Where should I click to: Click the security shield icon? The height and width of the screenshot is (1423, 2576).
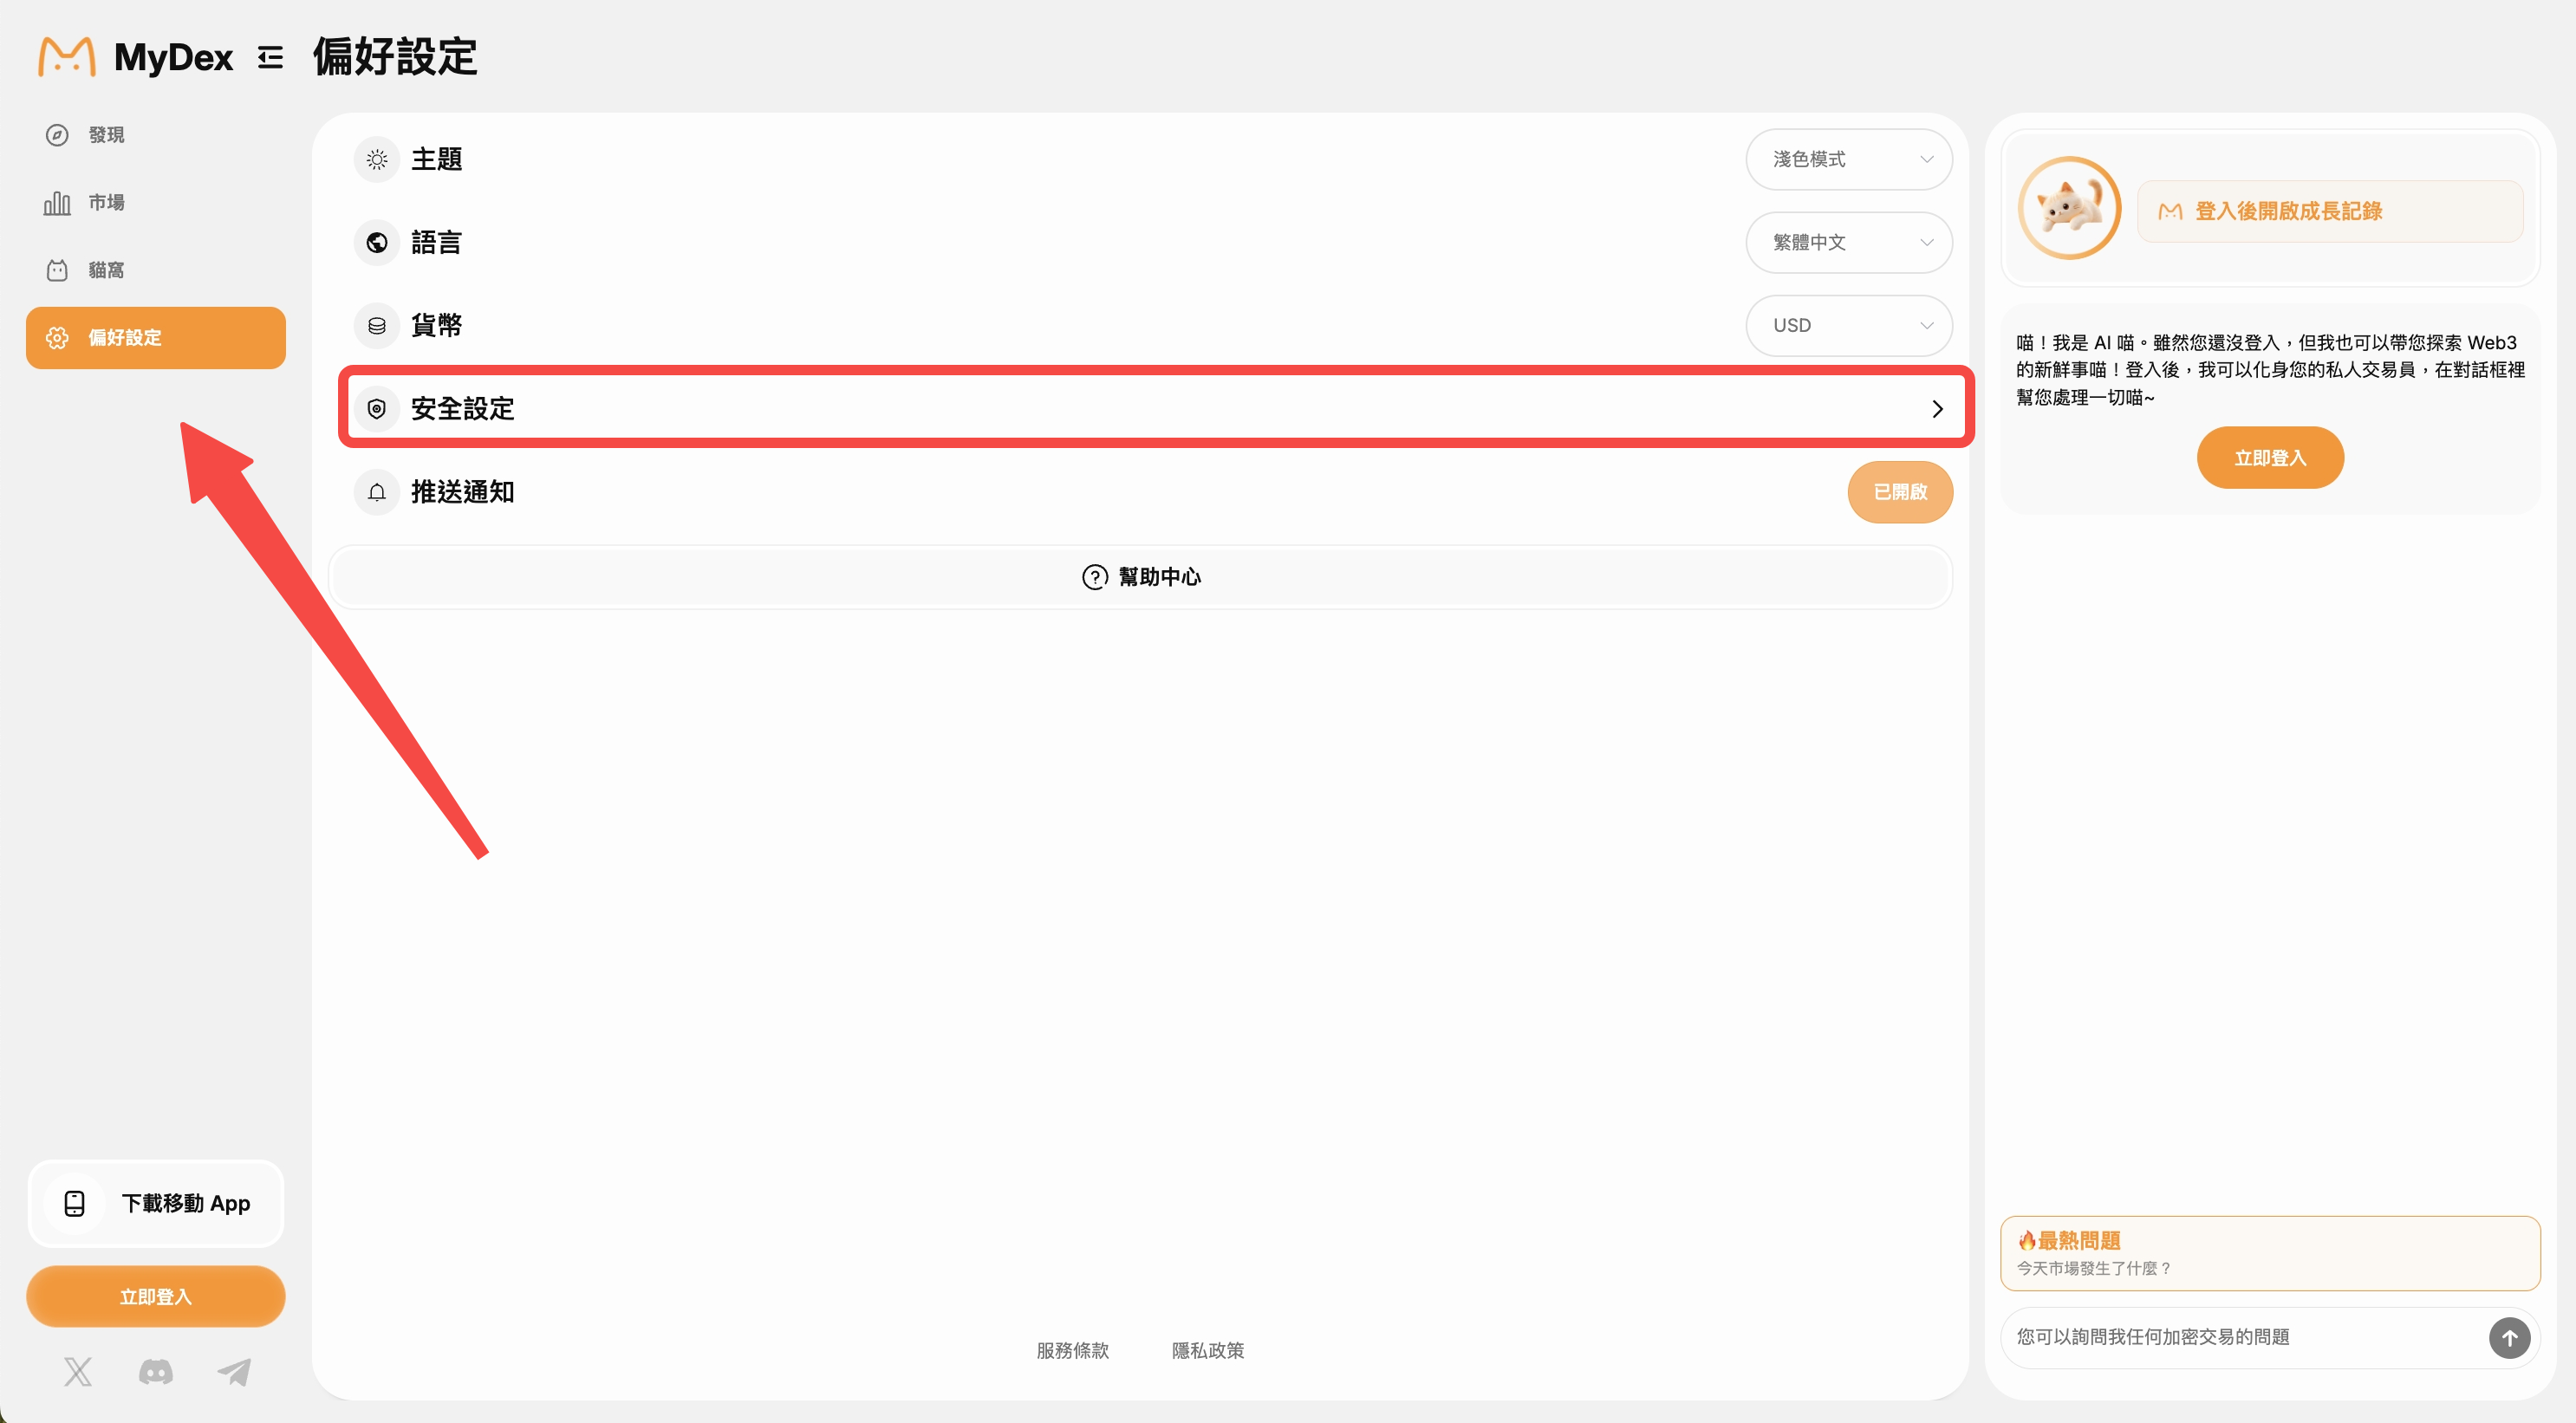point(377,409)
